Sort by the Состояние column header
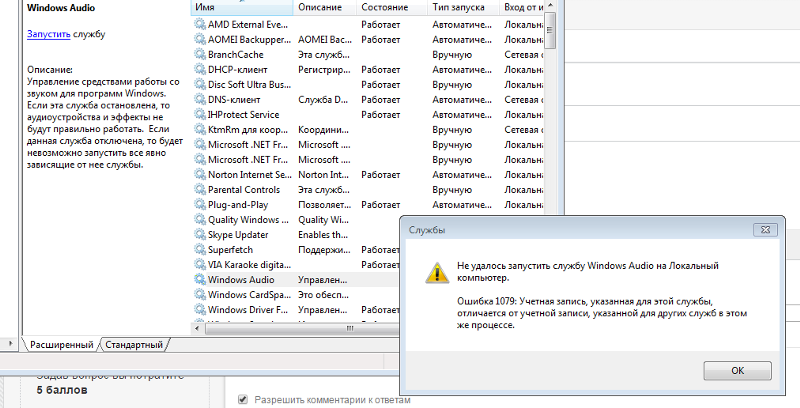 click(x=391, y=7)
